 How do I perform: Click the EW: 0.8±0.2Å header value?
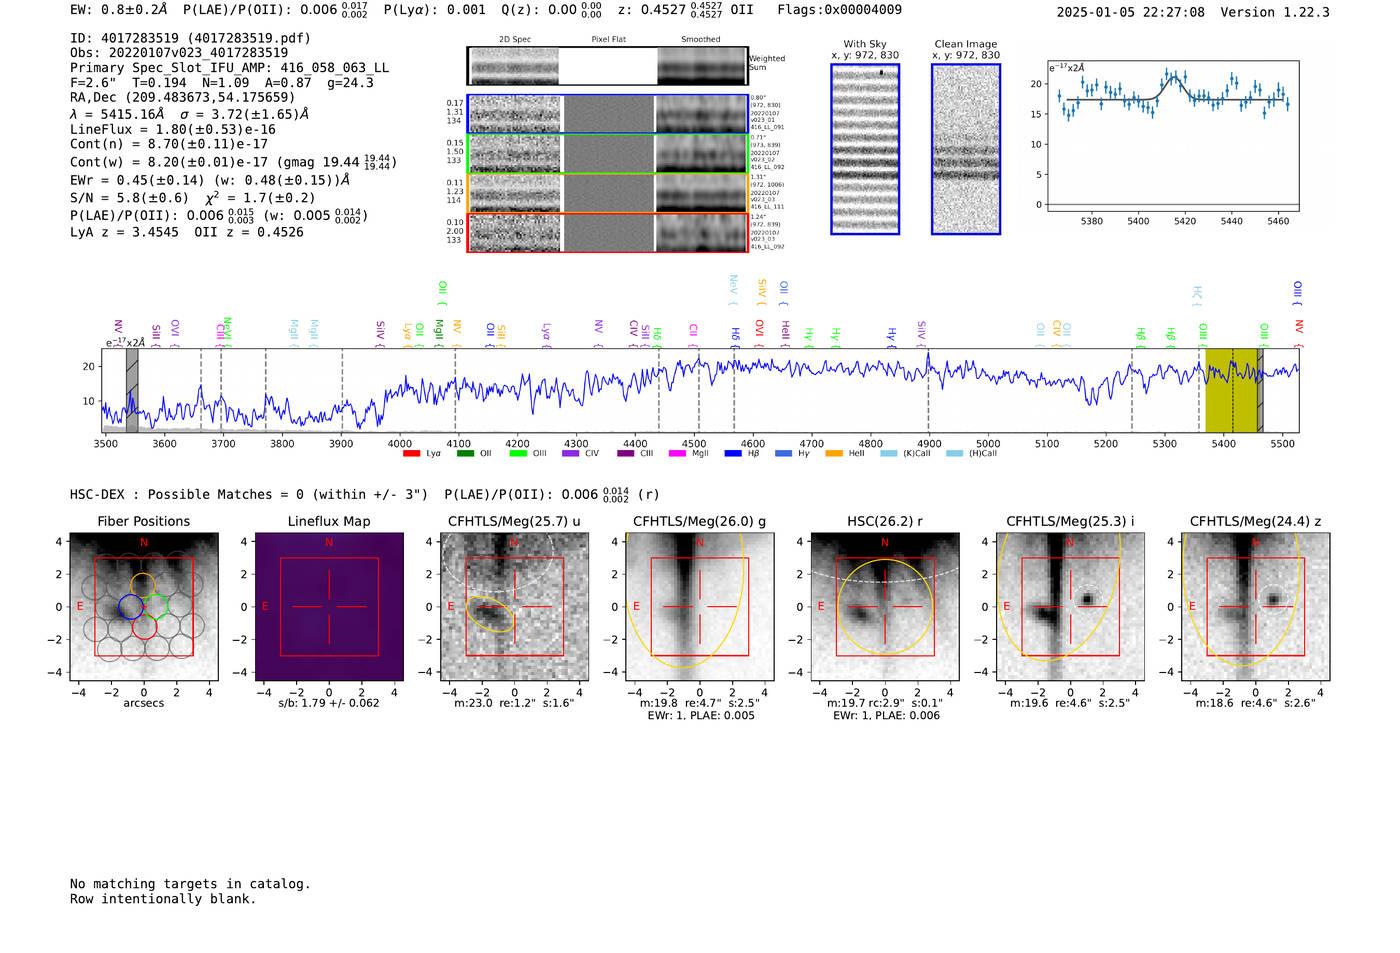click(x=118, y=10)
